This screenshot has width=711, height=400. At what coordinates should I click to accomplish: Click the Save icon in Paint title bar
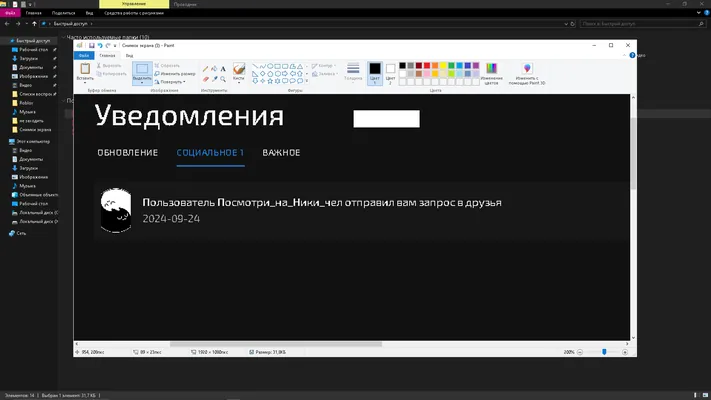click(x=92, y=45)
